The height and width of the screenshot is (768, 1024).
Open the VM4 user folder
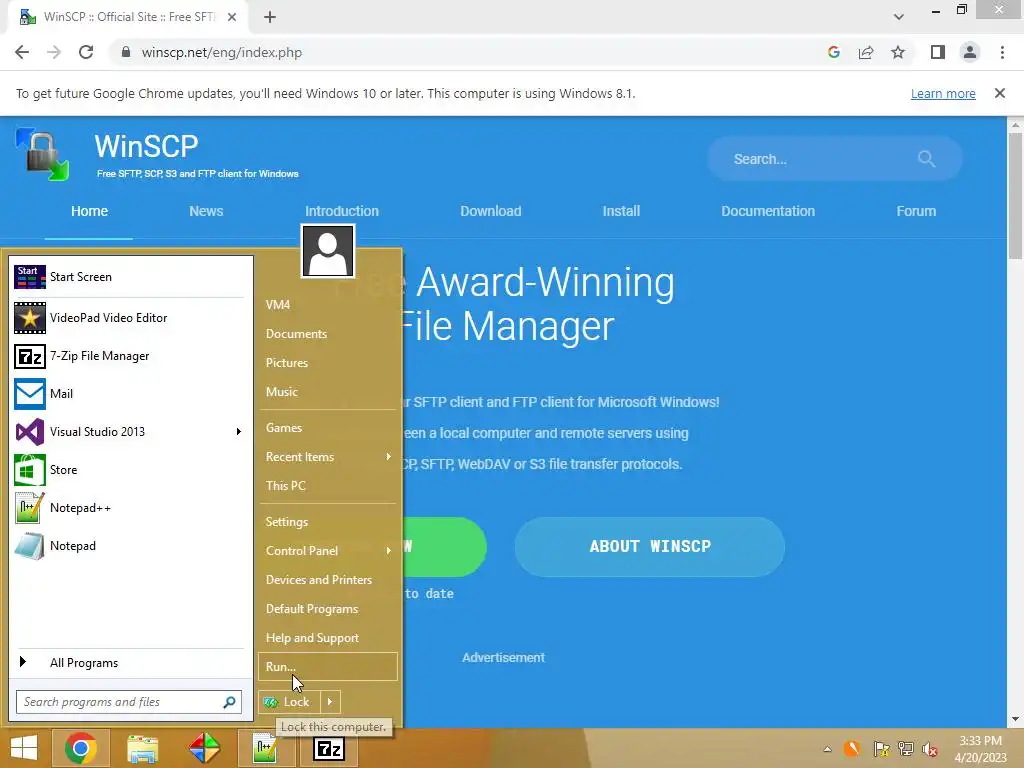point(278,305)
